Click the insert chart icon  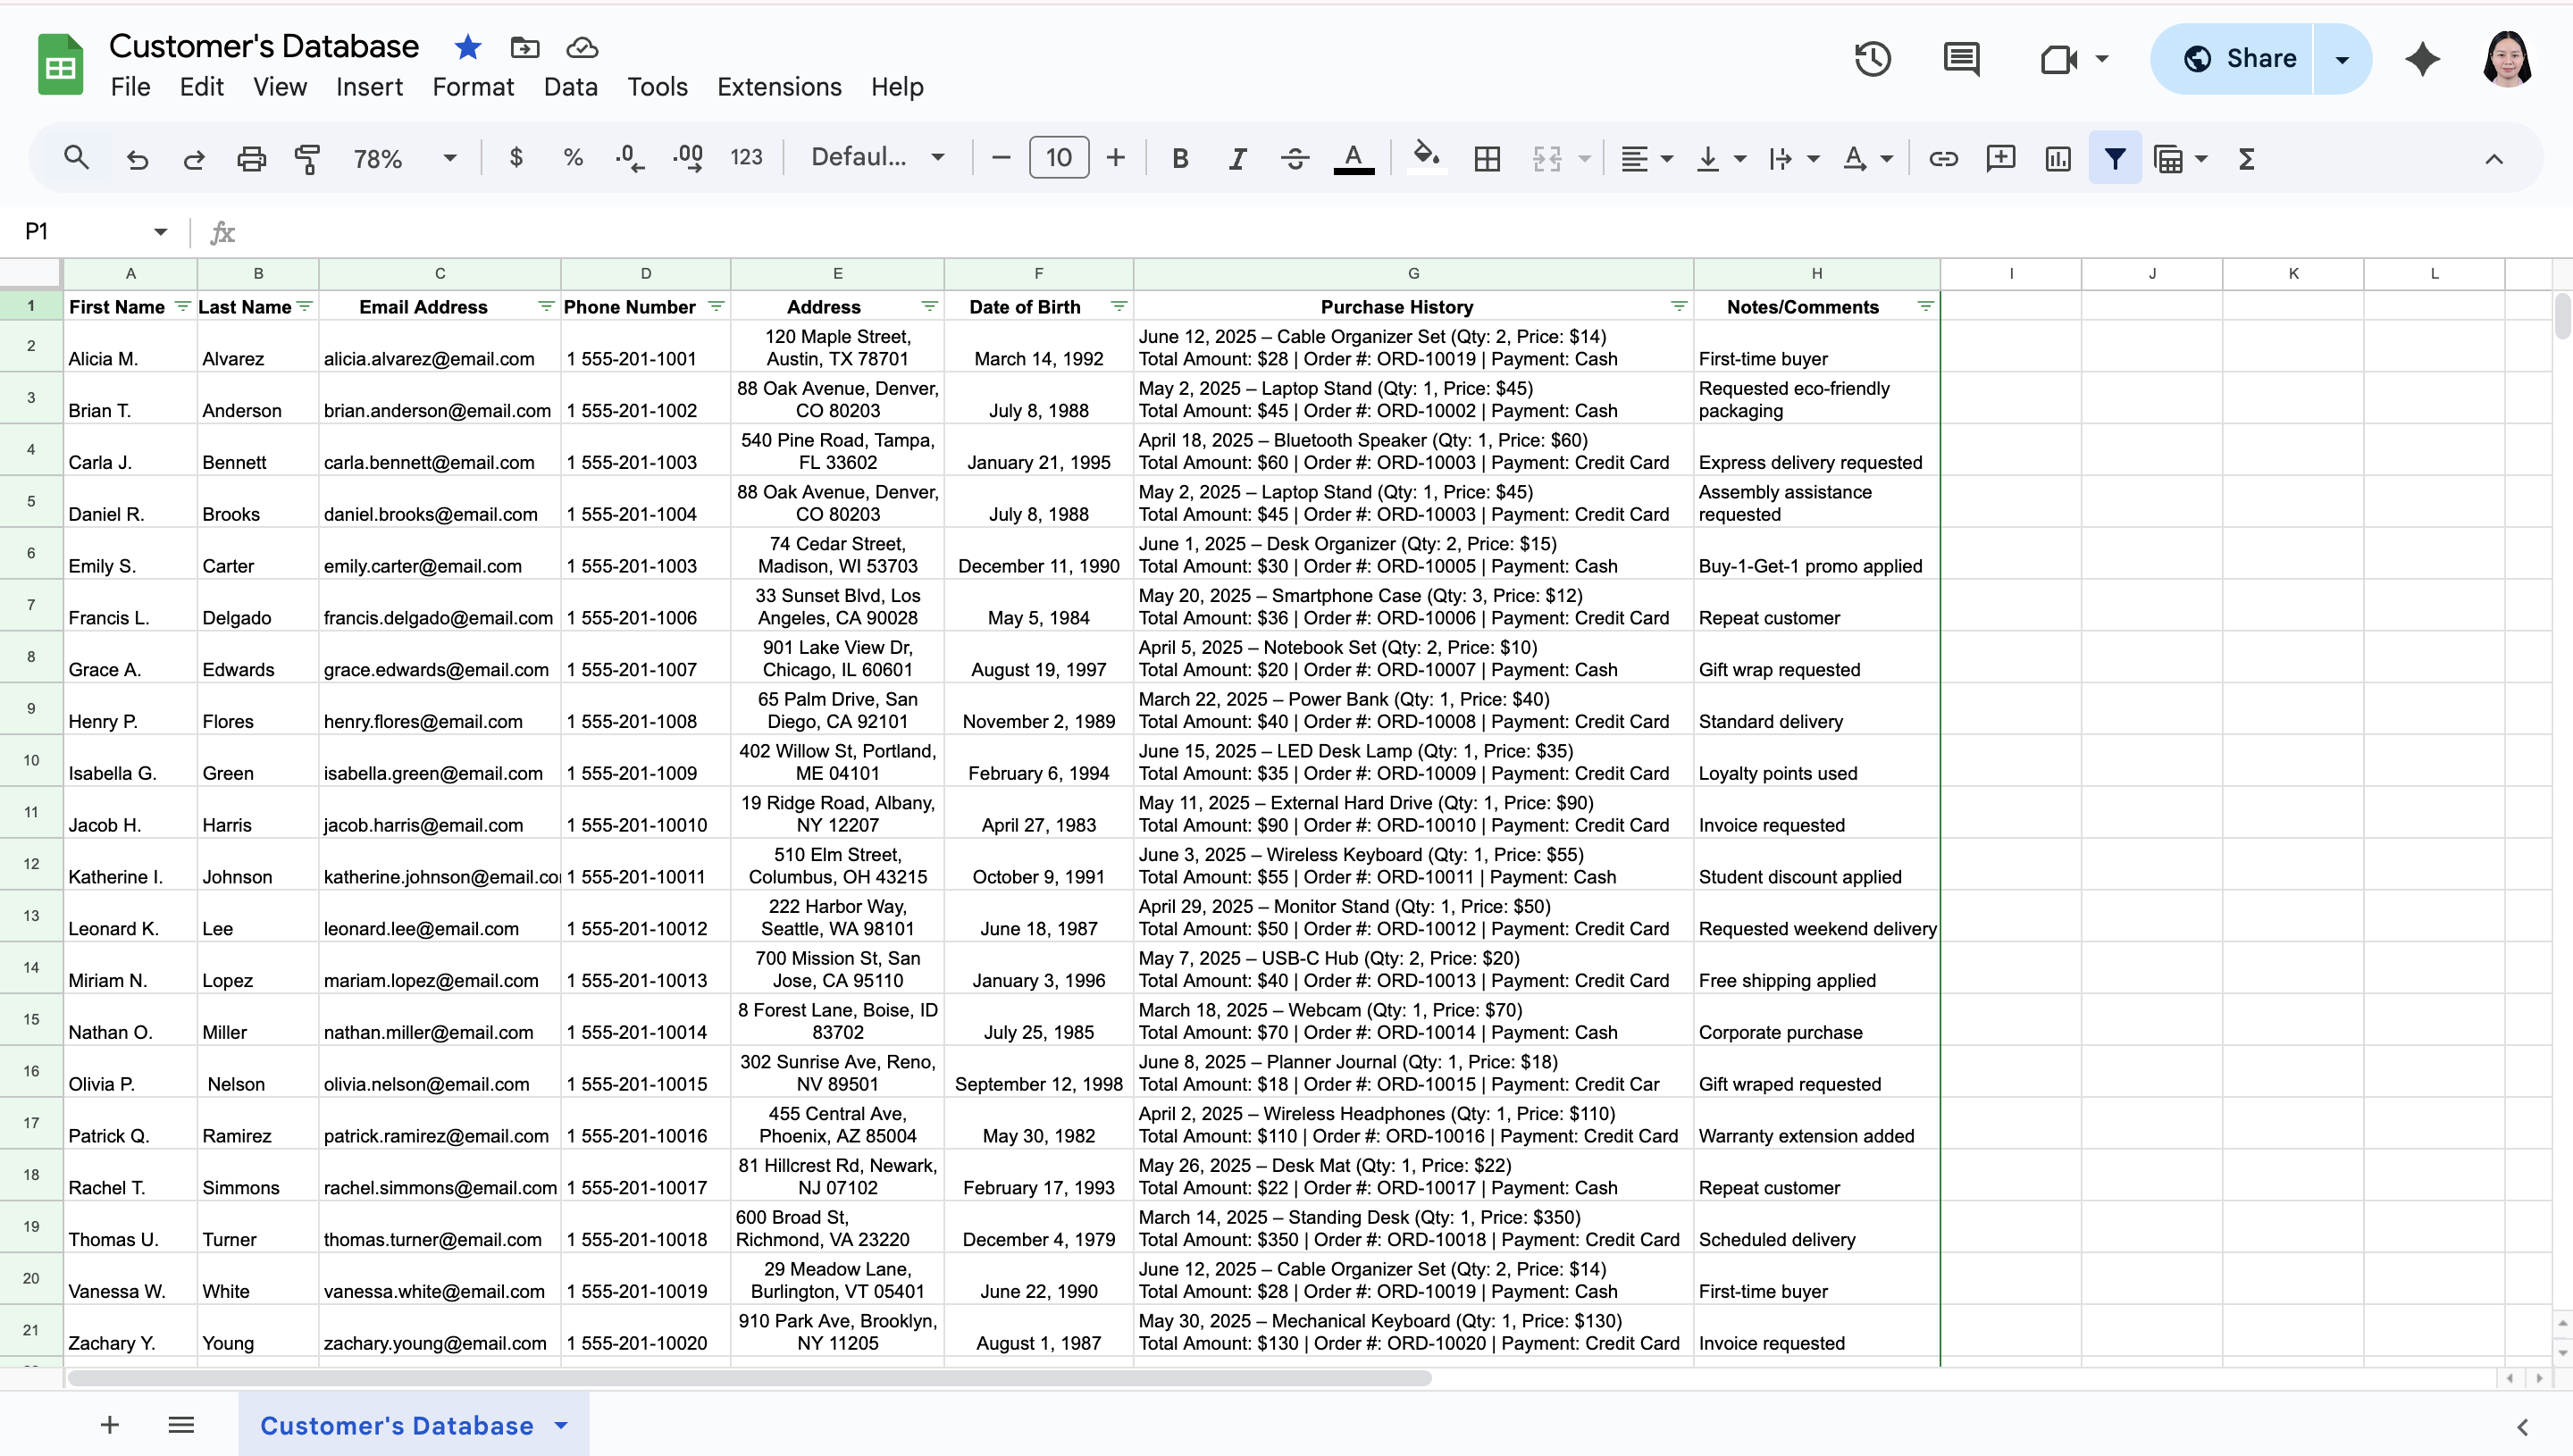pos(2058,158)
